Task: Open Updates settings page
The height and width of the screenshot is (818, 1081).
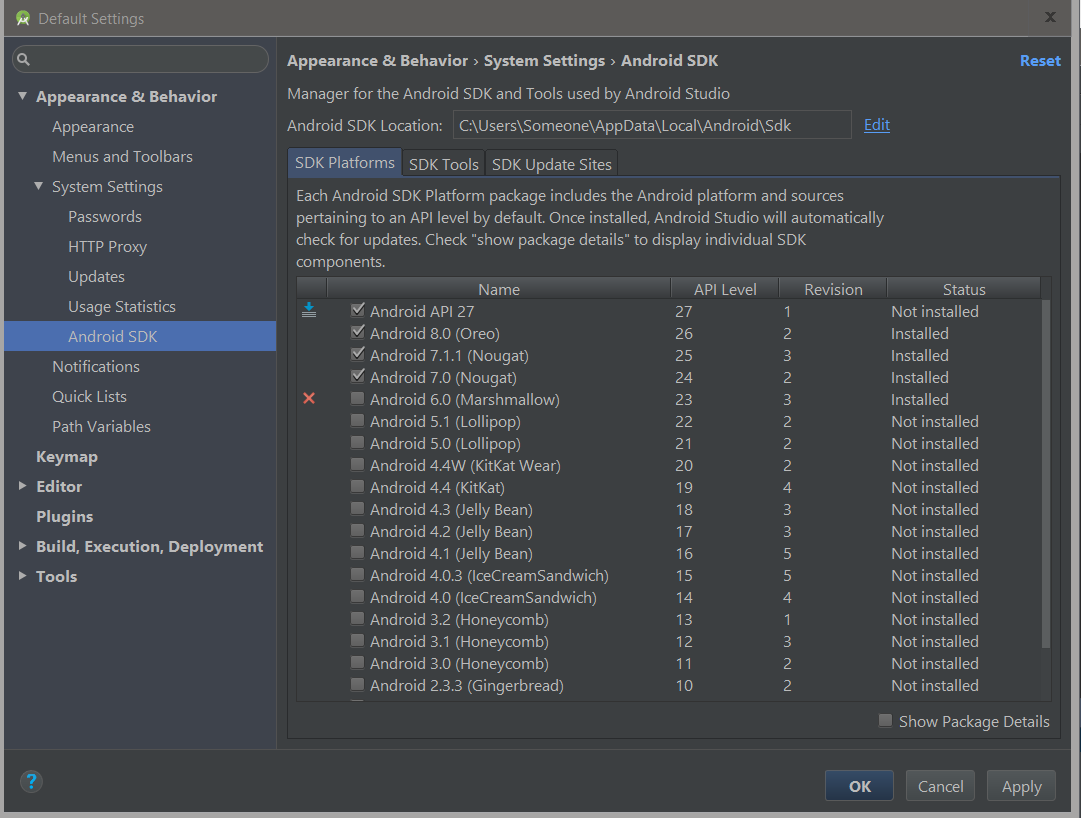Action: [97, 276]
